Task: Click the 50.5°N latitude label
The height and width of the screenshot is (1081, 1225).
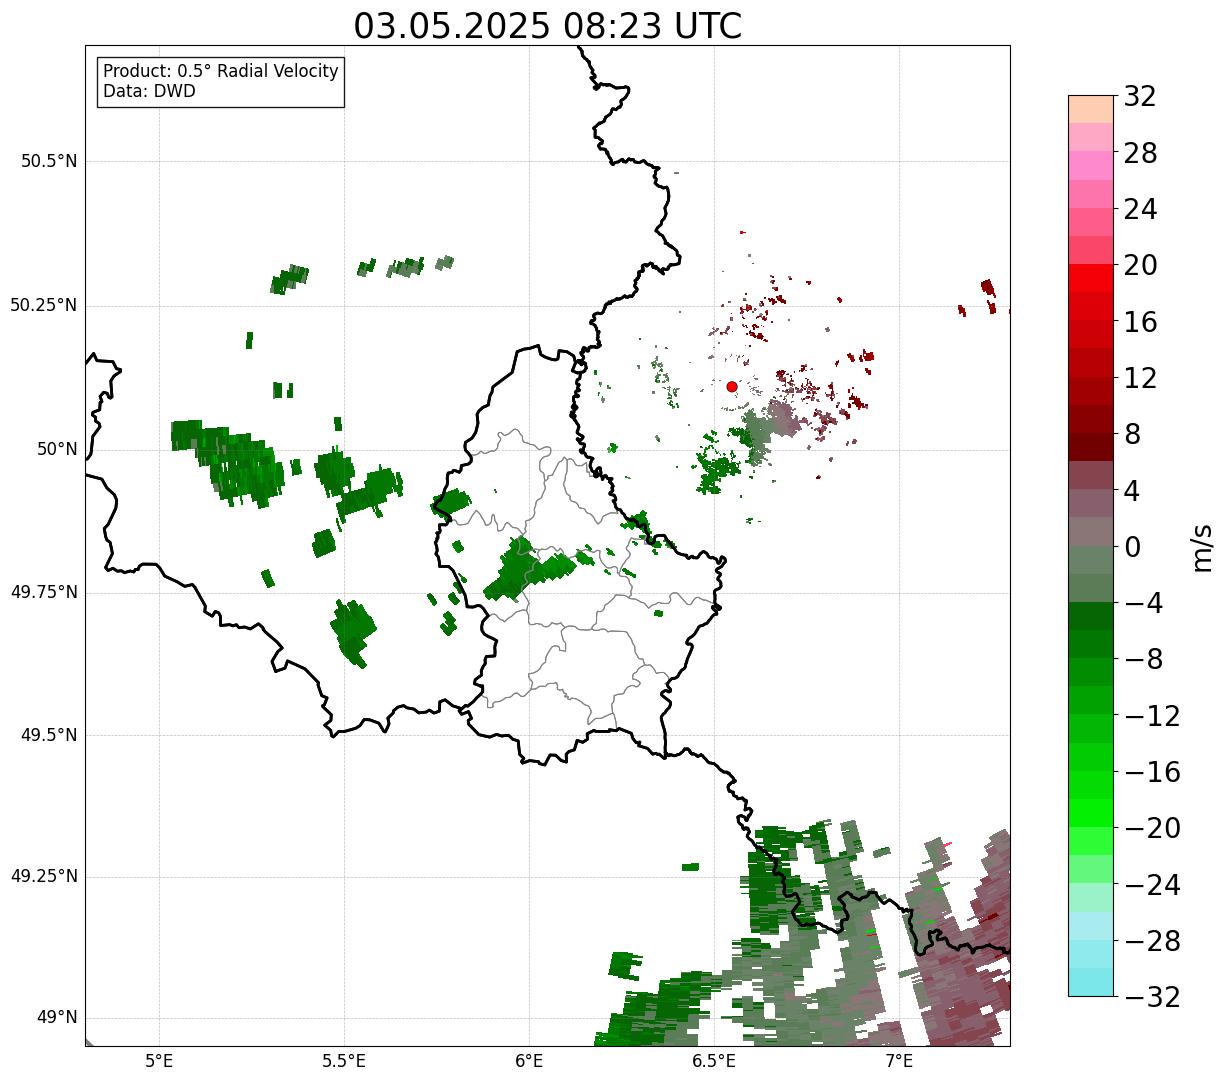Action: tap(49, 161)
